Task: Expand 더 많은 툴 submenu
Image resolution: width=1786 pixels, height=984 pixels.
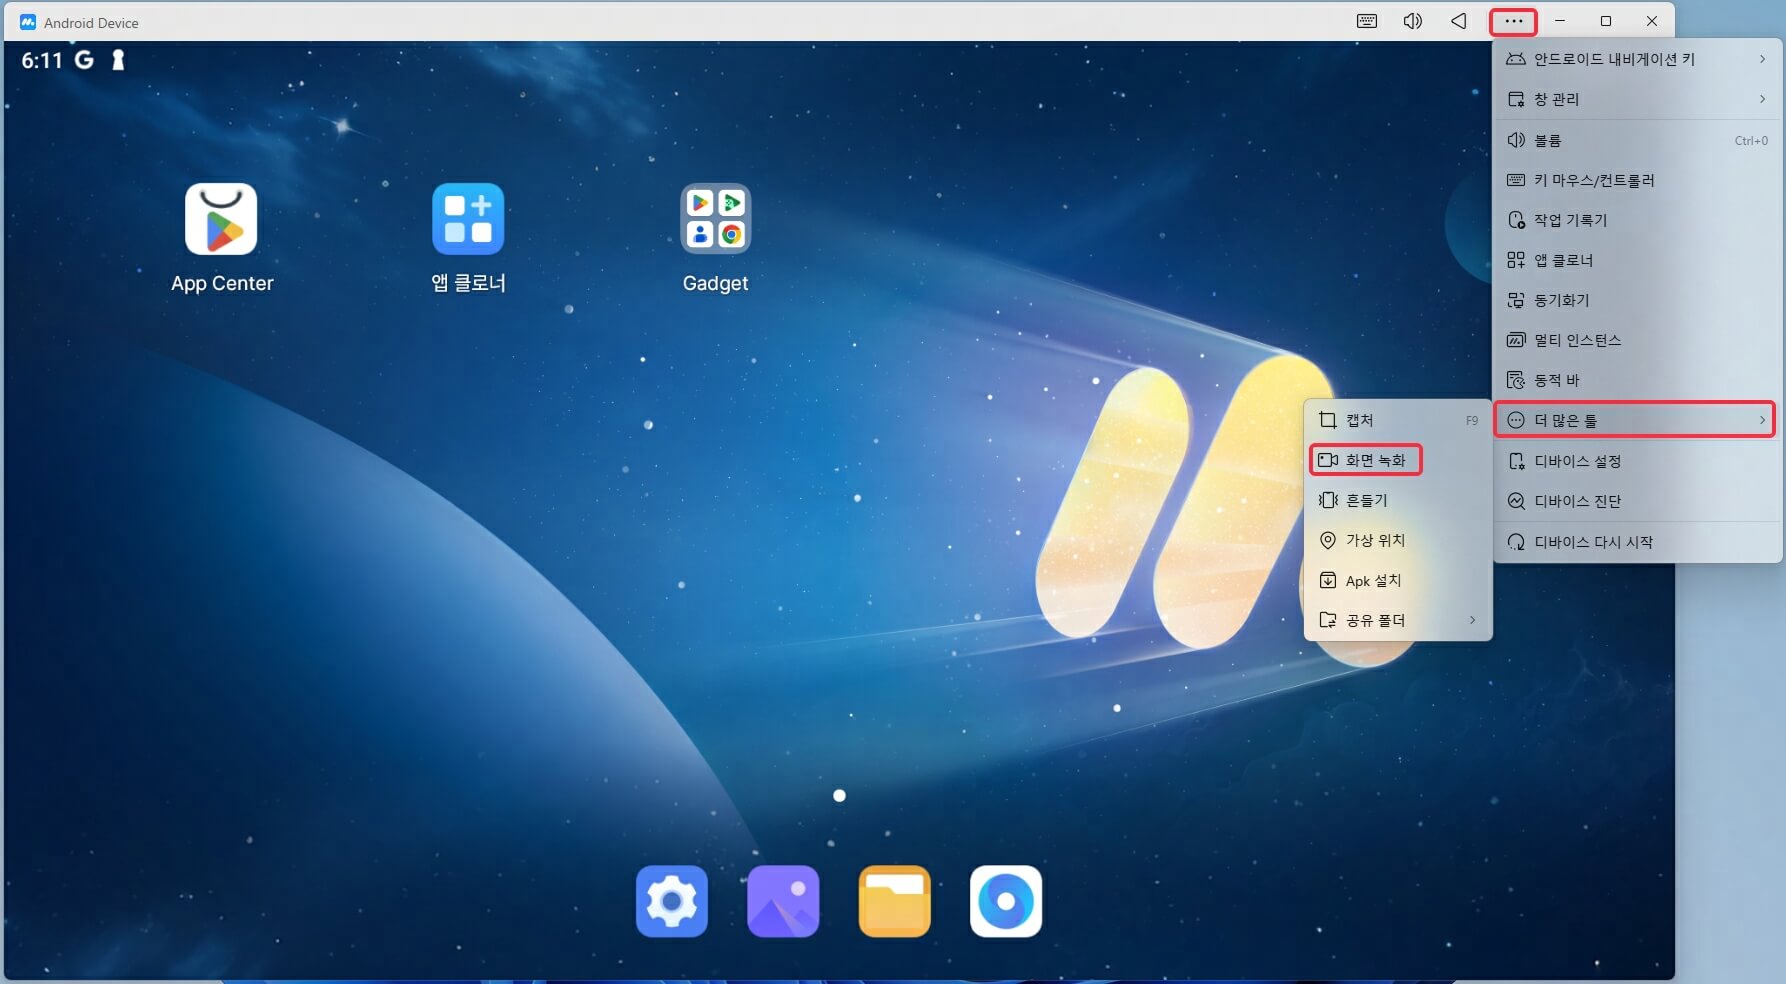Action: coord(1635,420)
